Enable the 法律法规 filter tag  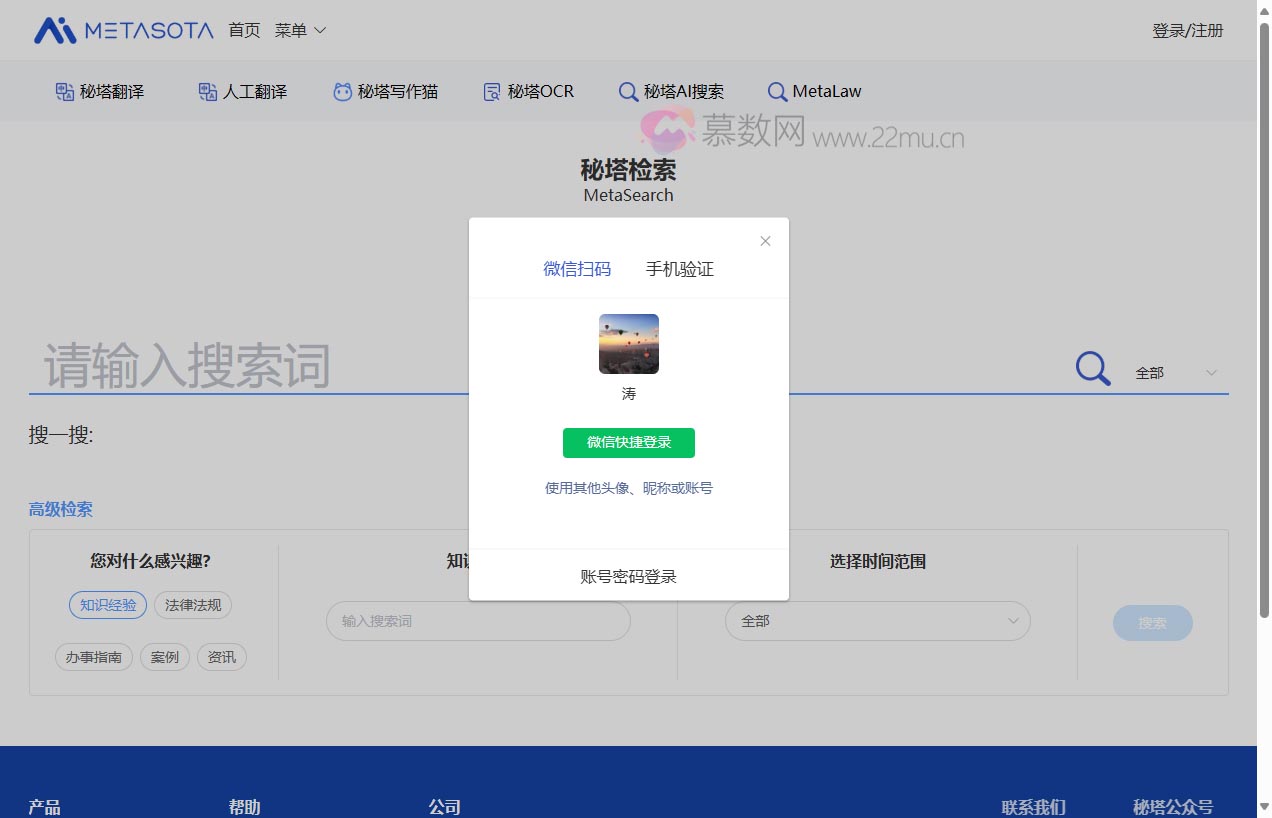[x=192, y=605]
